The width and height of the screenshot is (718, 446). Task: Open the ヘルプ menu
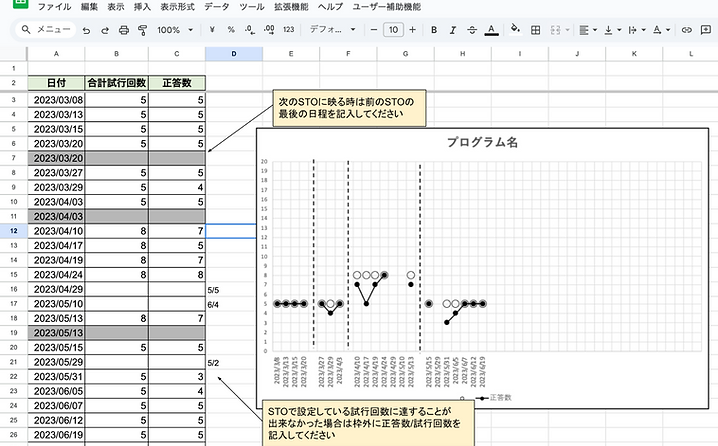[330, 6]
